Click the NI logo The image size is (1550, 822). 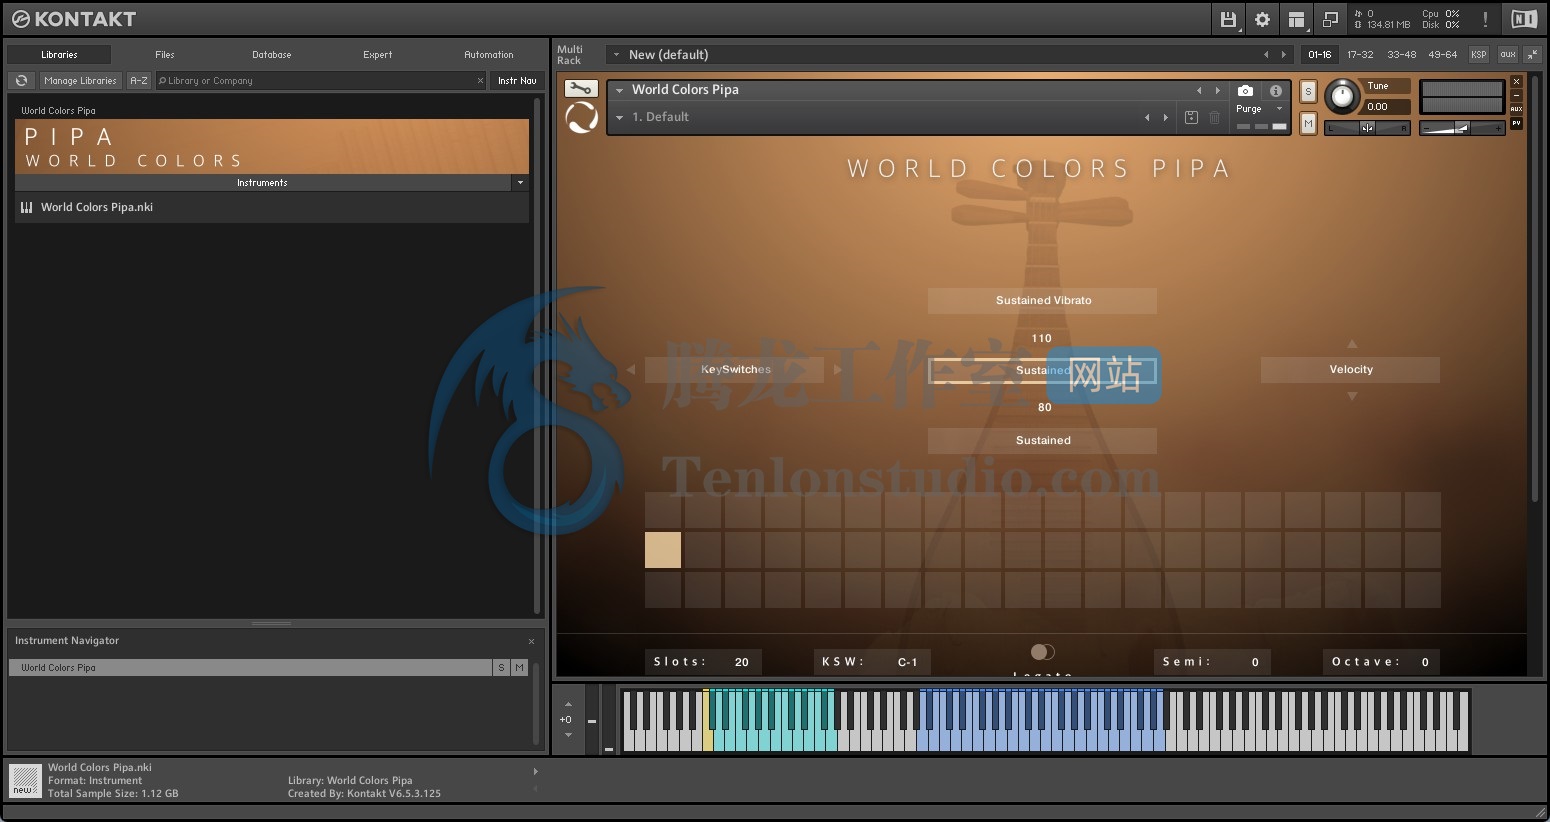pos(1524,19)
